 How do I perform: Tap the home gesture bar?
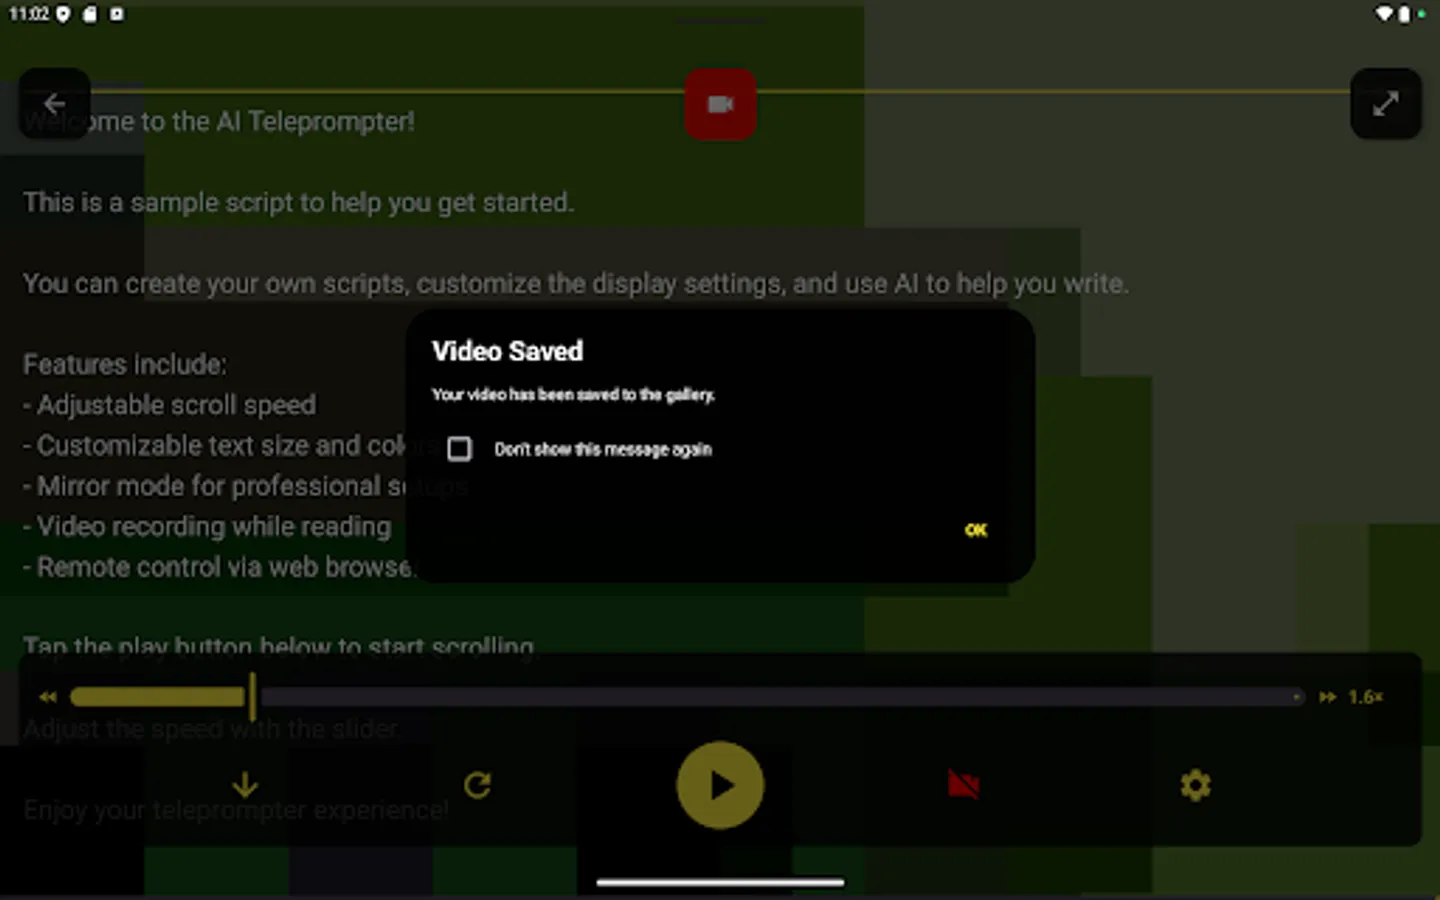[x=719, y=883]
